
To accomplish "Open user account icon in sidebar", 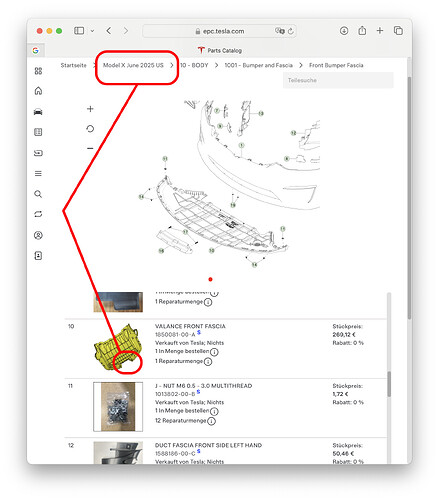I will 38,235.
